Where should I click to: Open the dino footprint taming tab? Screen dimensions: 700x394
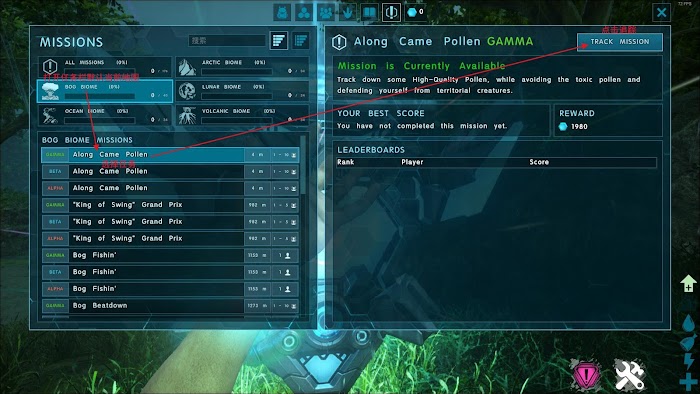tap(347, 12)
